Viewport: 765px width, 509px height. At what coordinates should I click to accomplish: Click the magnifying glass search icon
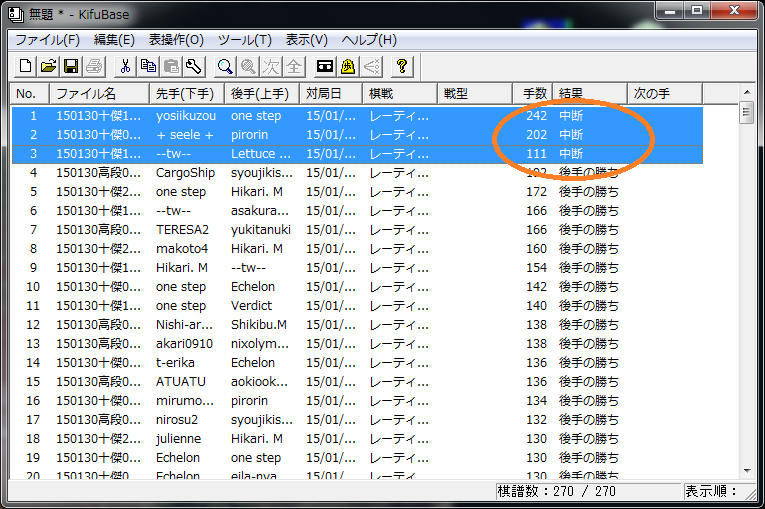(x=226, y=67)
